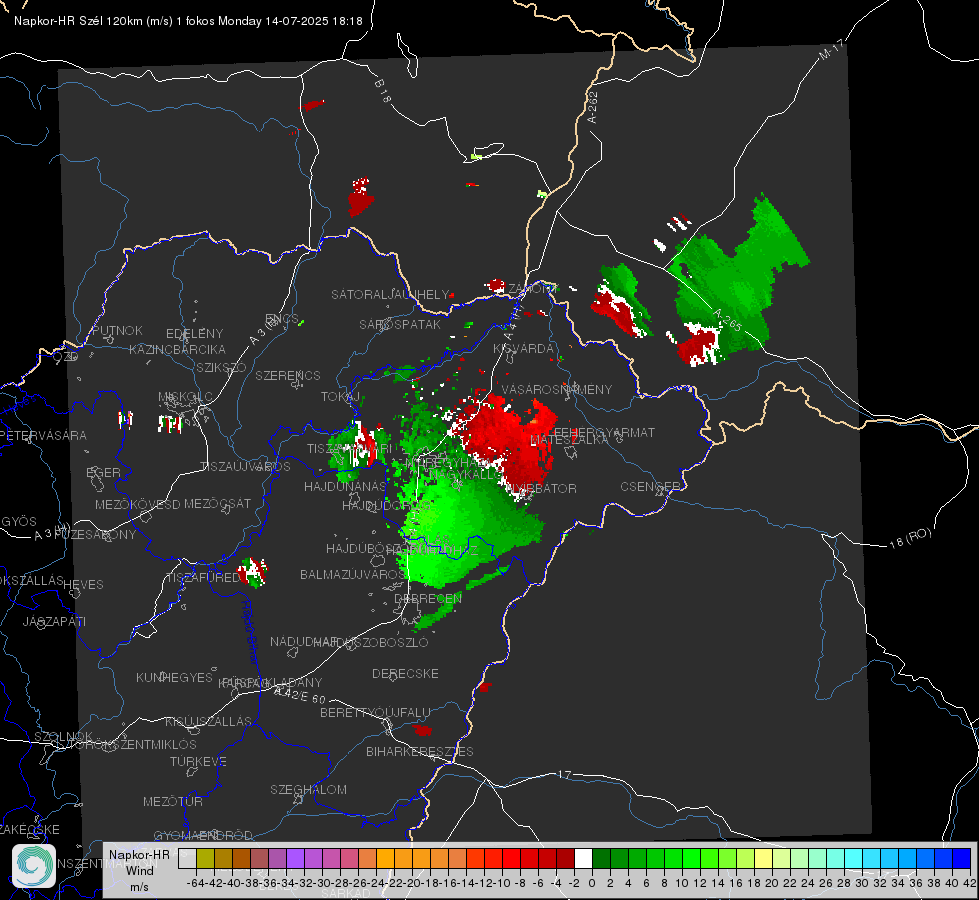Click the teal swirl logo icon
Screen dimensions: 979x900
[33, 866]
